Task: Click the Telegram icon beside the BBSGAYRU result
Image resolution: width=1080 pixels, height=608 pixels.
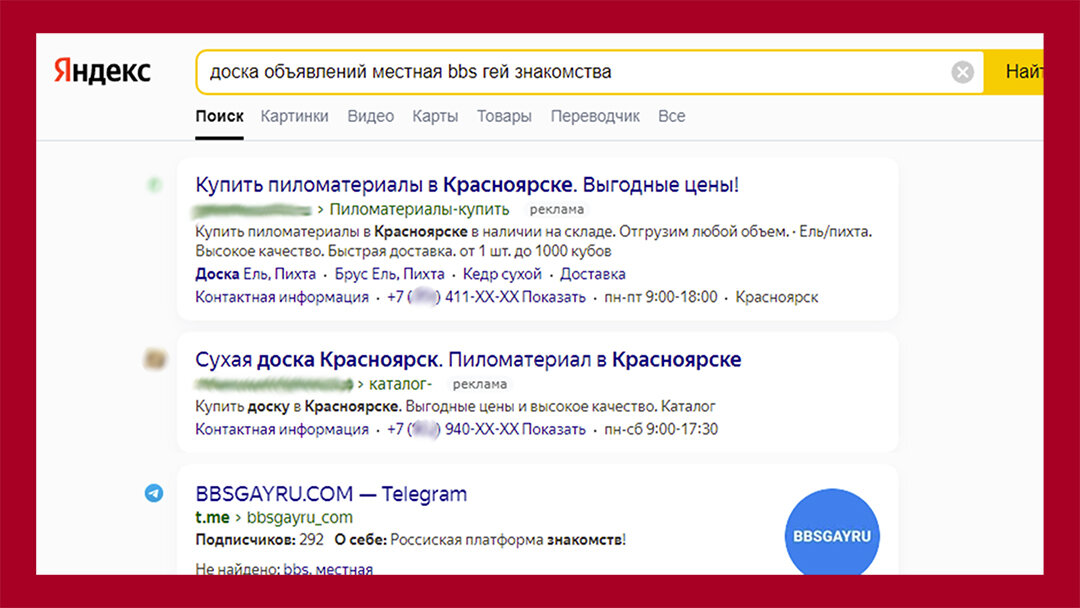Action: tap(154, 493)
